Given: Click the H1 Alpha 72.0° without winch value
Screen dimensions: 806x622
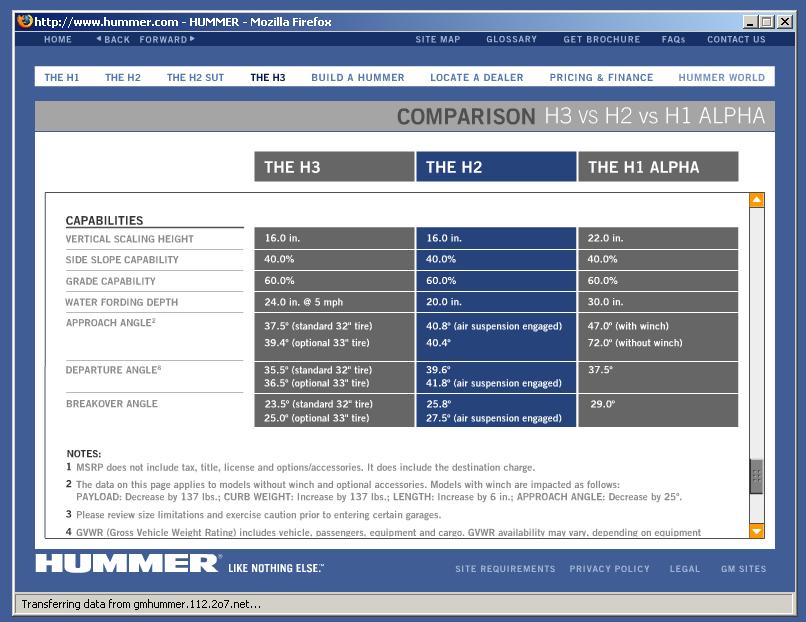Looking at the screenshot, I should tap(635, 343).
